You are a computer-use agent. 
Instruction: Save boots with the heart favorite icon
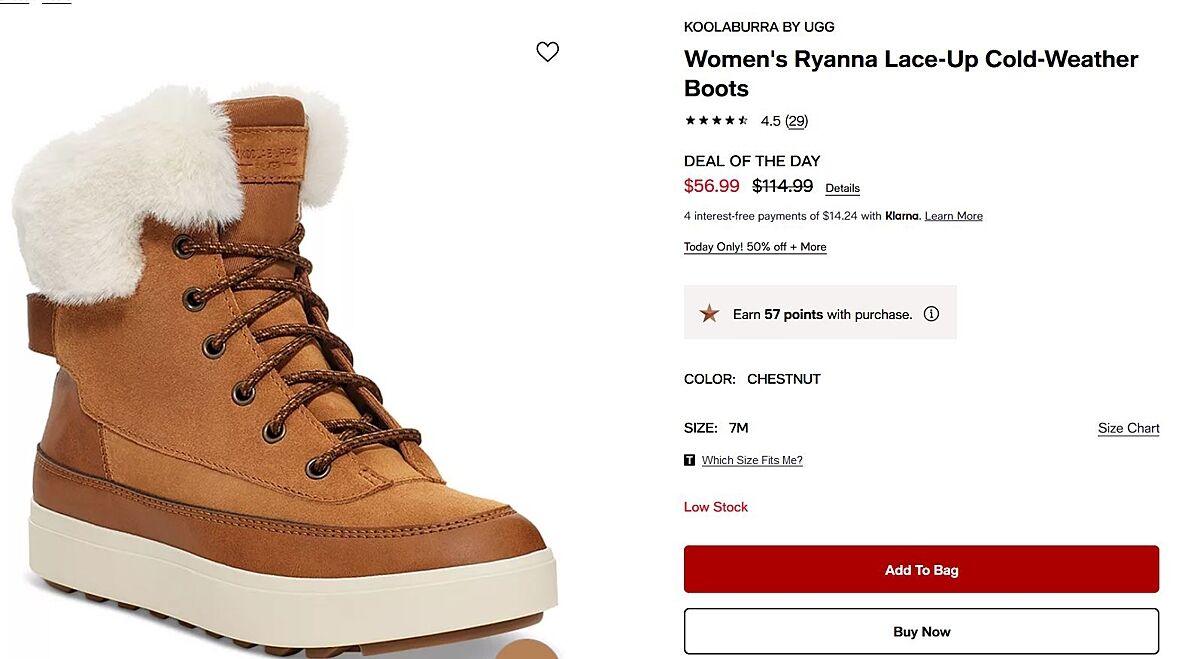click(x=547, y=52)
